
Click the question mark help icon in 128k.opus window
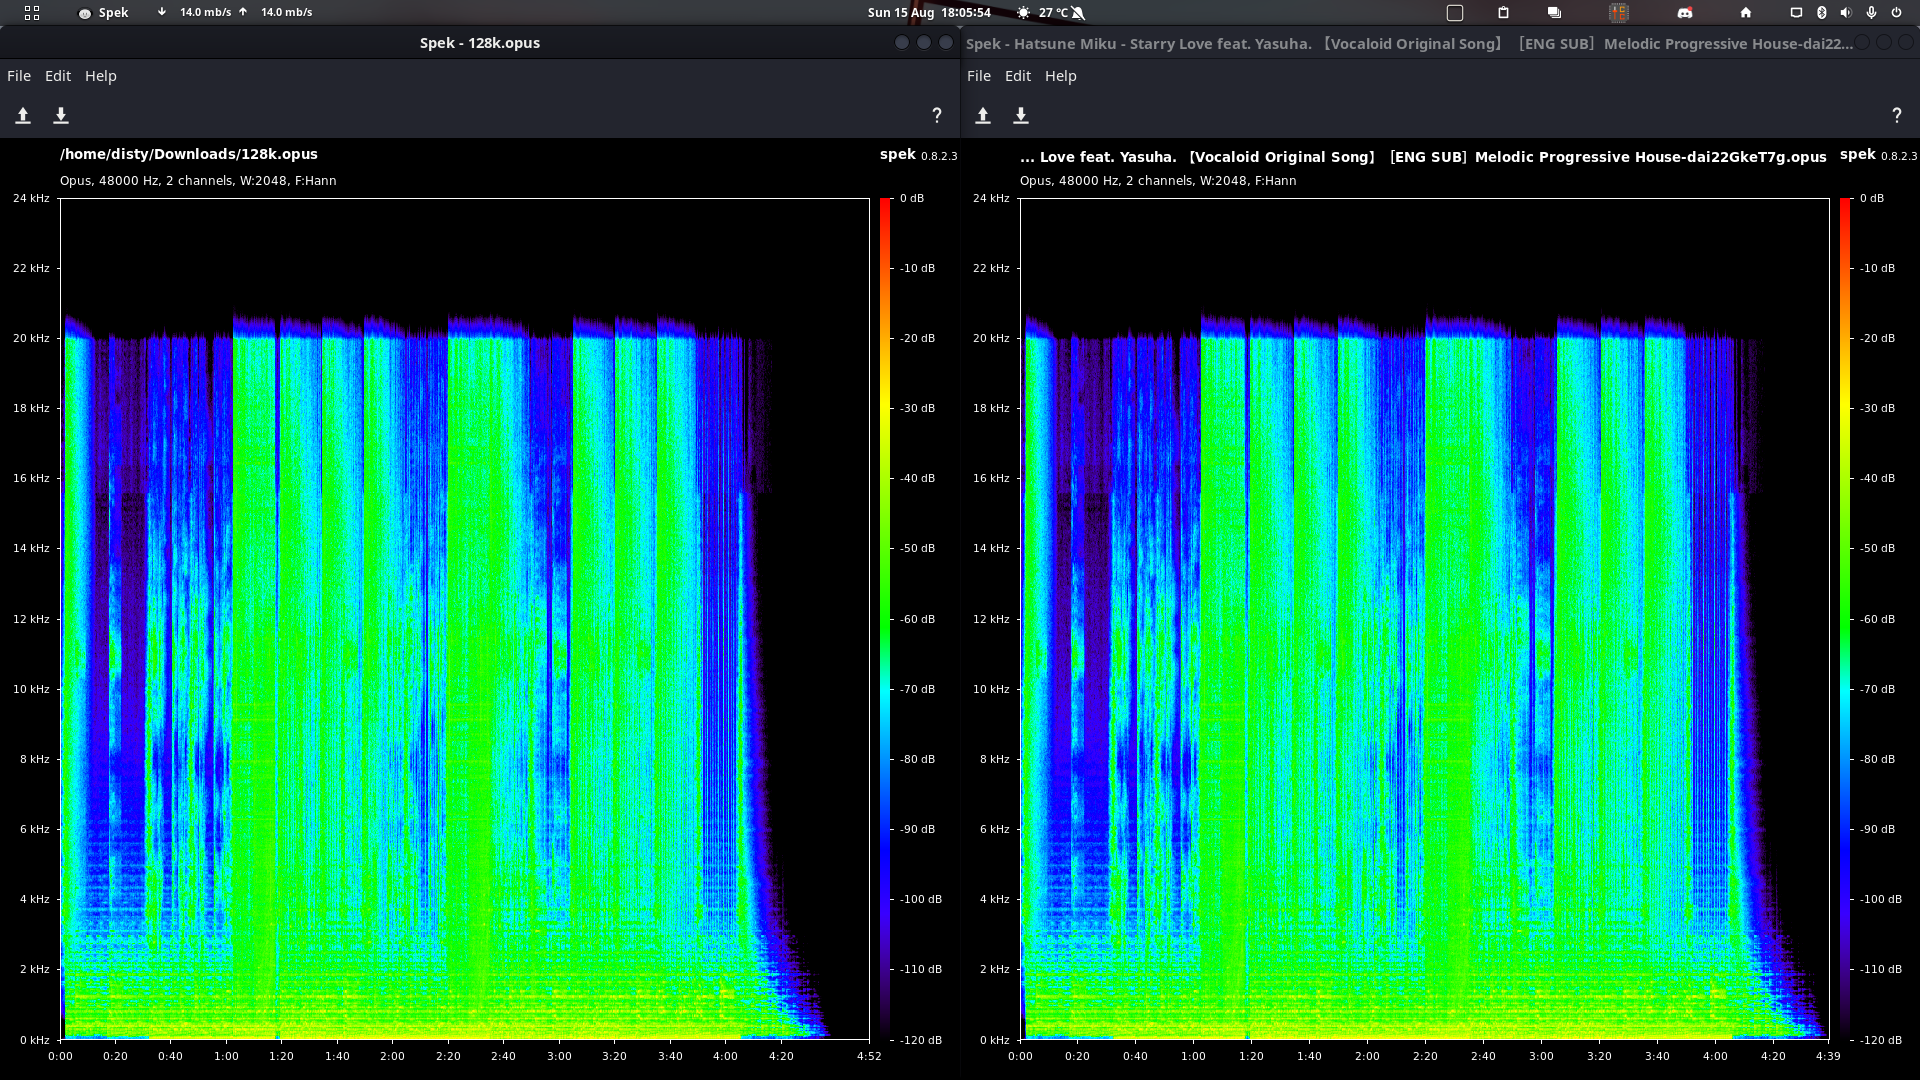pos(937,116)
